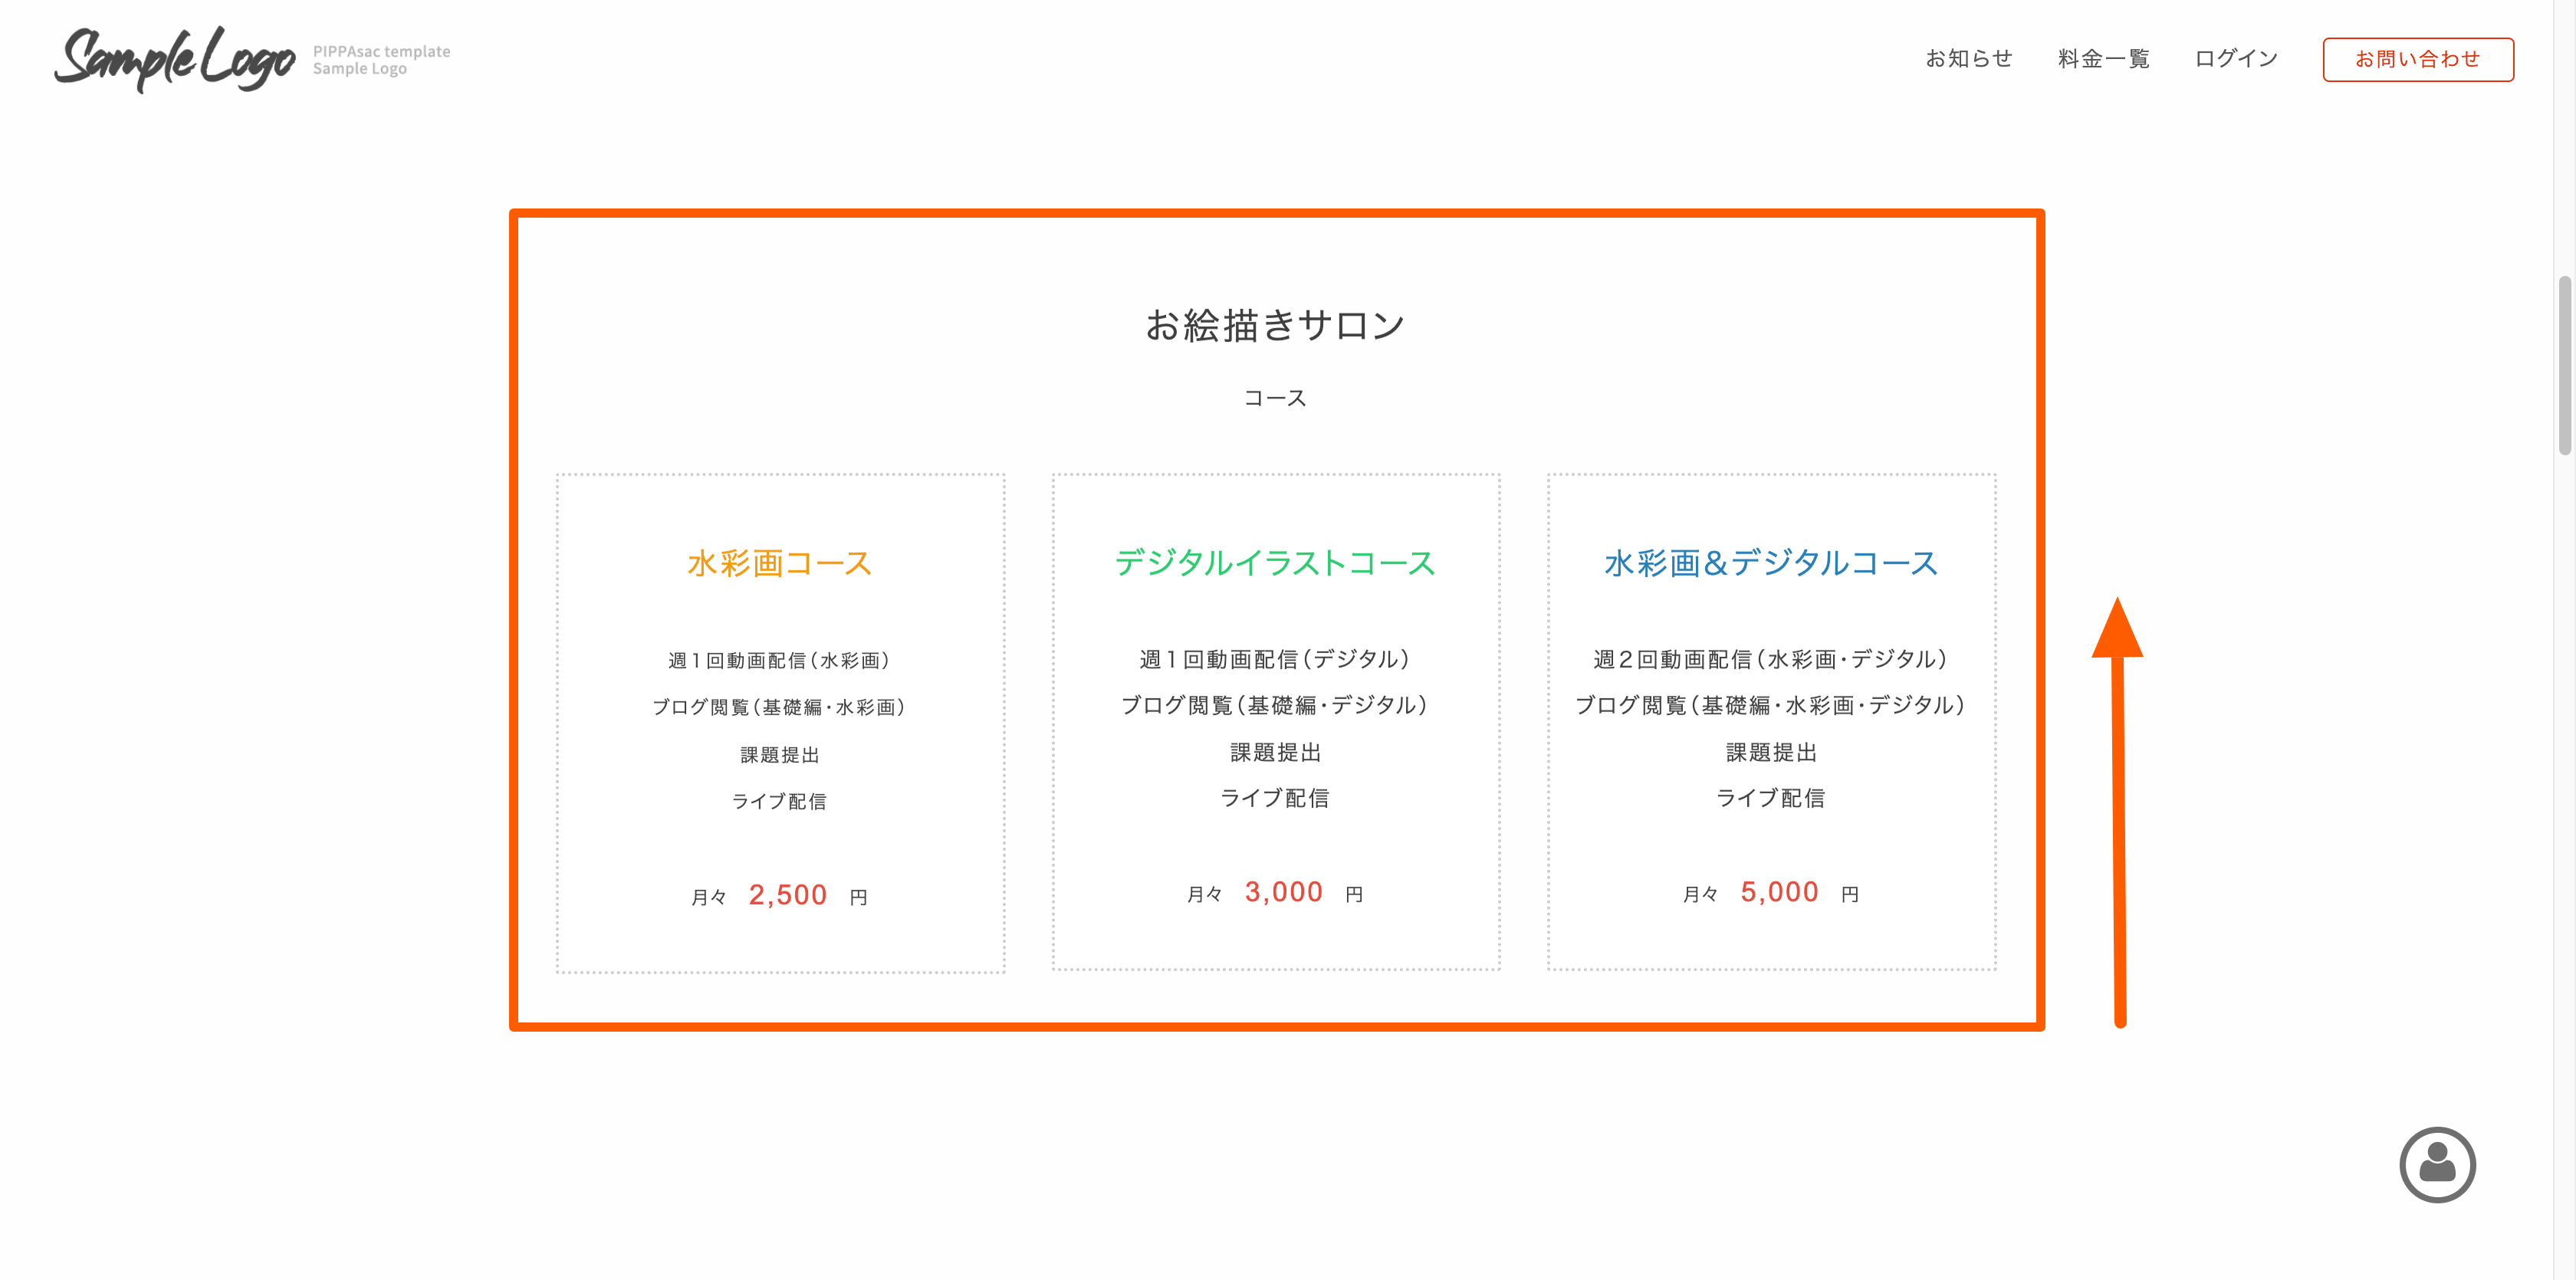Open the お知らせ menu item

point(1968,59)
